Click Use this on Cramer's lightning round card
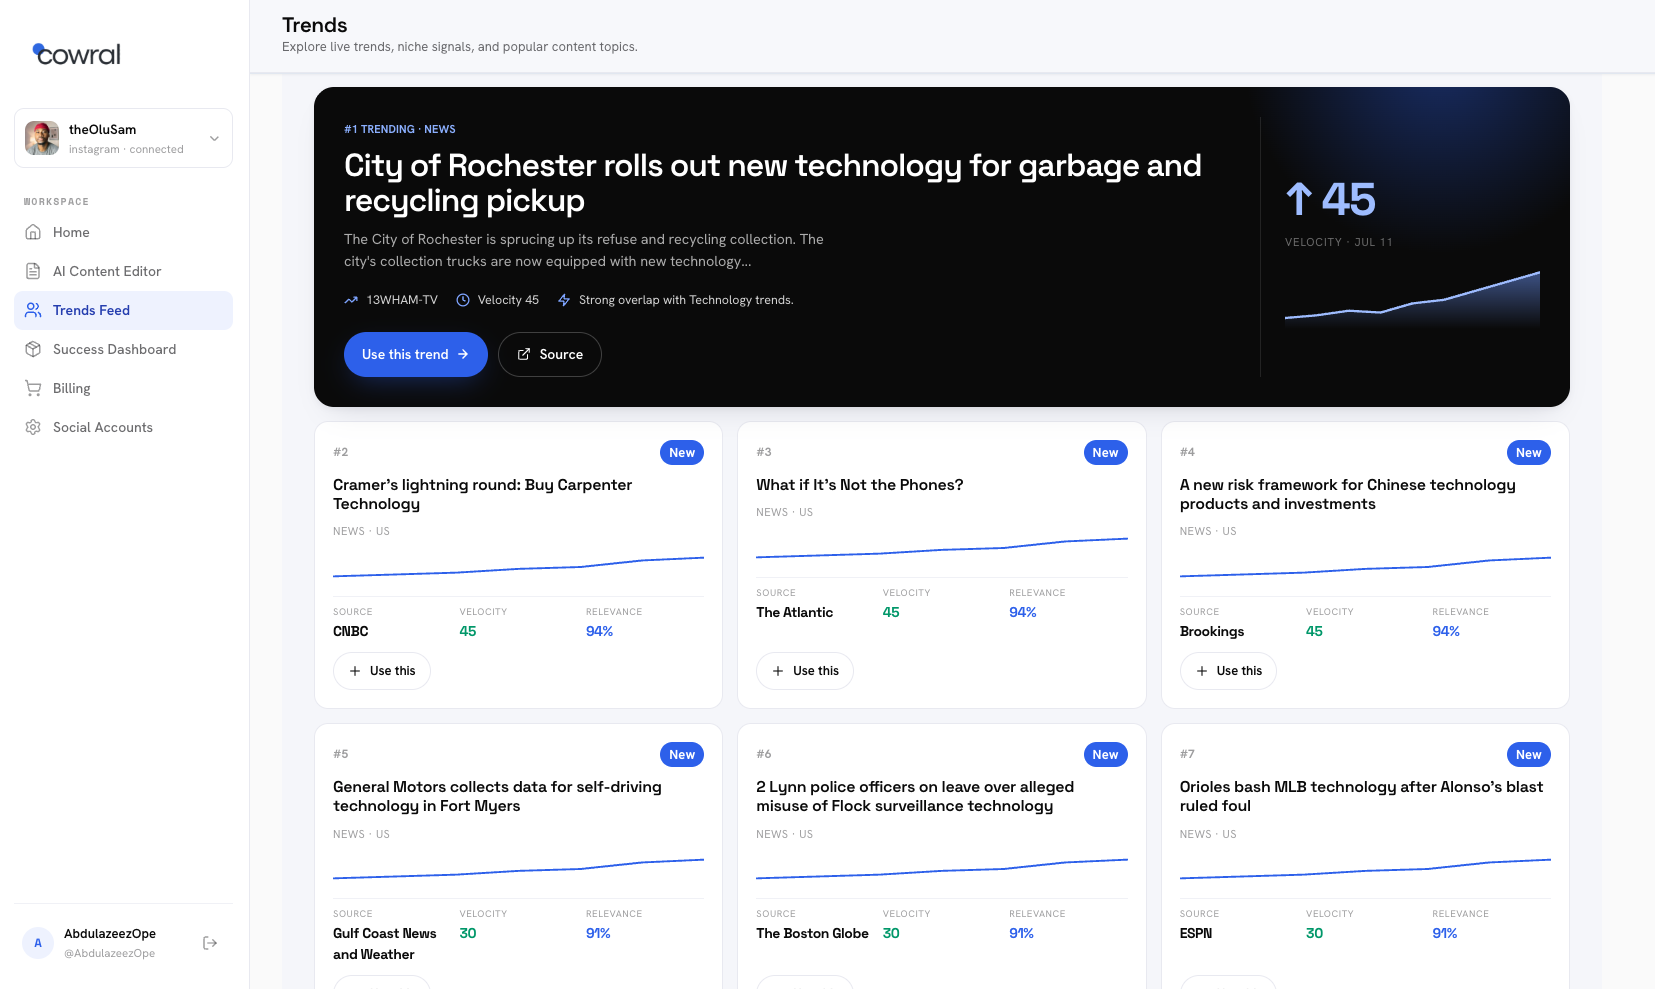This screenshot has height=989, width=1655. tap(382, 671)
